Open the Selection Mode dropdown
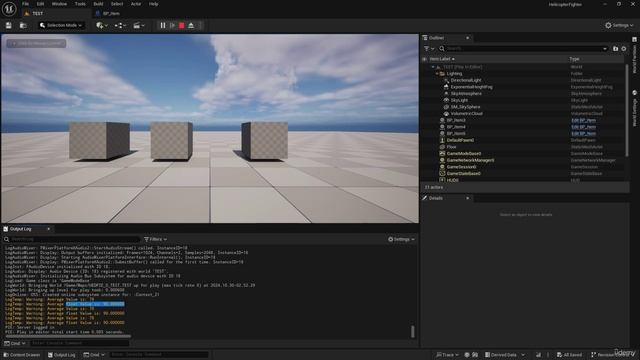Screen dimensions: 640x360 pos(61,25)
